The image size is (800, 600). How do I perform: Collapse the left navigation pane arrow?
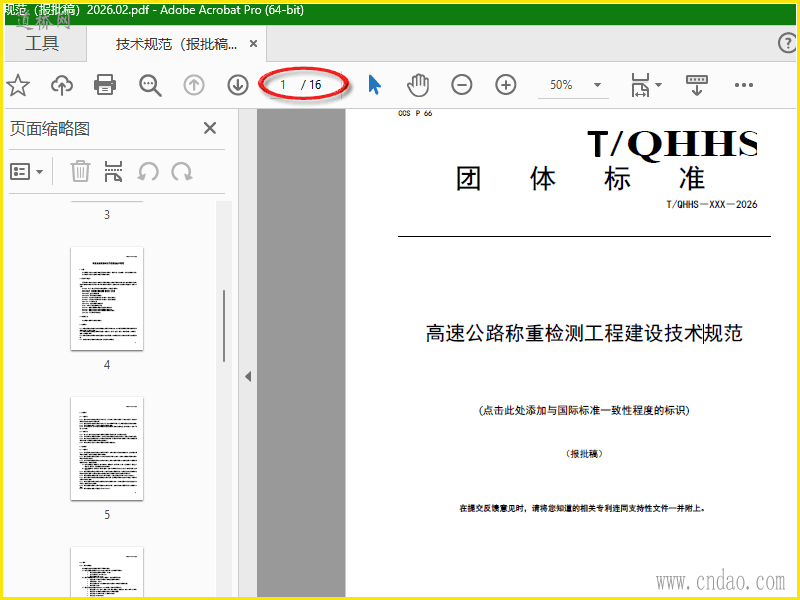click(x=248, y=377)
